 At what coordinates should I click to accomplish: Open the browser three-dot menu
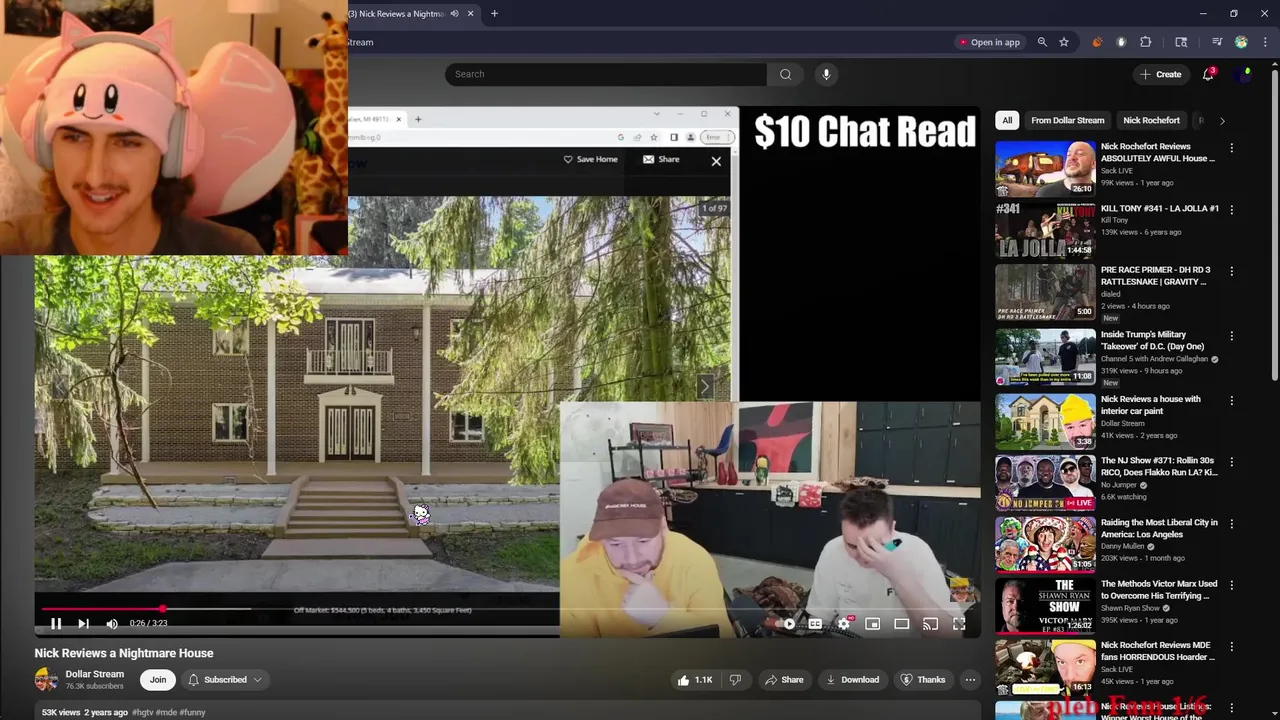pyautogui.click(x=1265, y=42)
